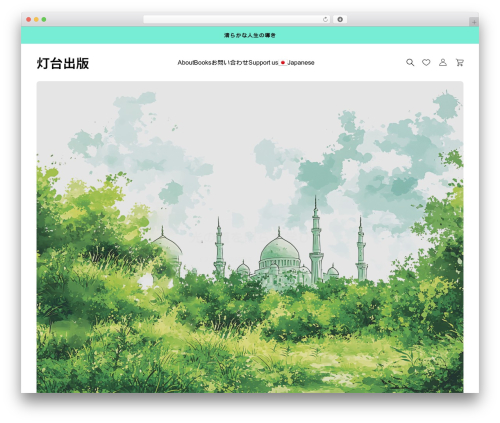This screenshot has height=423, width=500.
Task: Open the wishlist heart icon
Action: pos(426,62)
